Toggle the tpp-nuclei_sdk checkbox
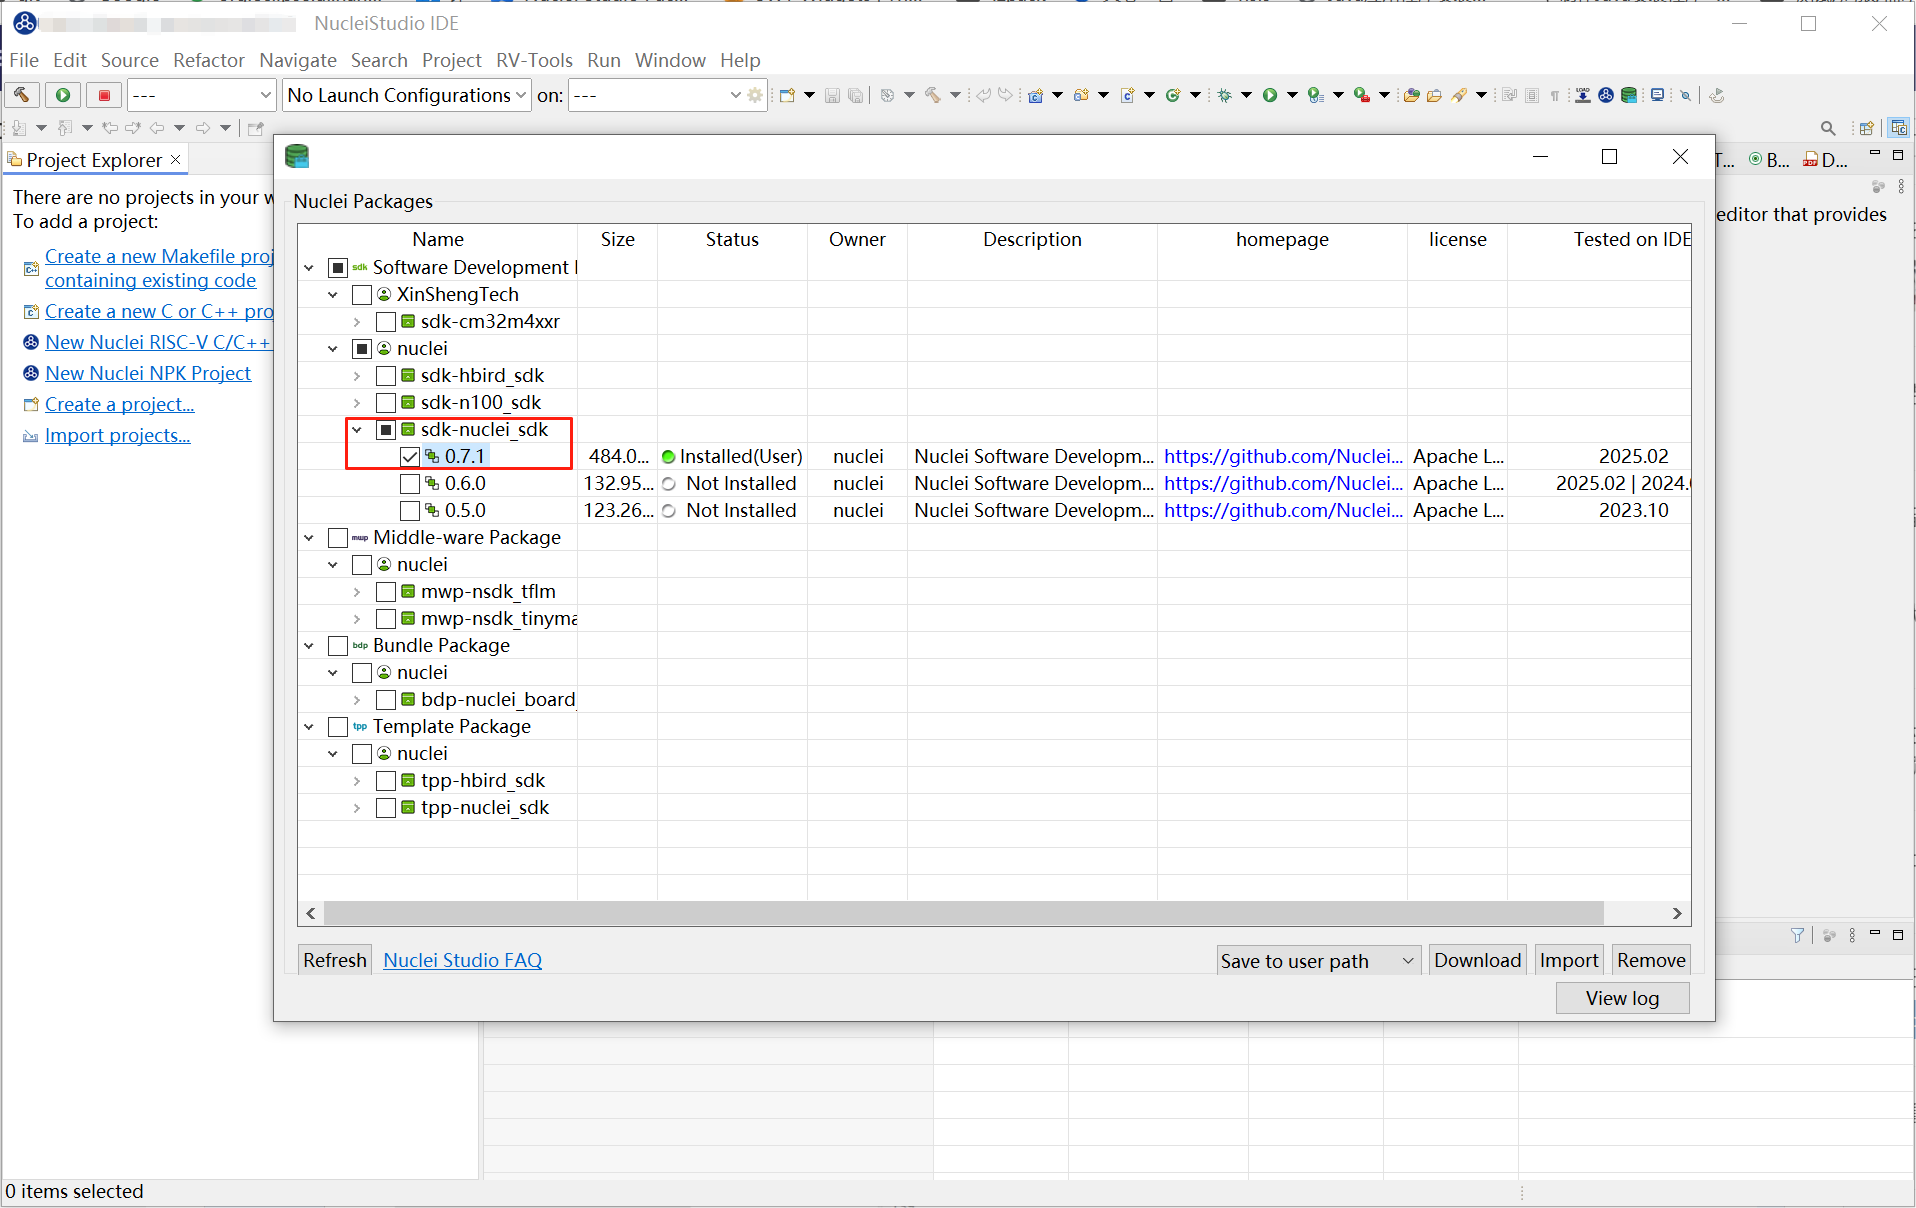This screenshot has width=1916, height=1208. click(386, 808)
